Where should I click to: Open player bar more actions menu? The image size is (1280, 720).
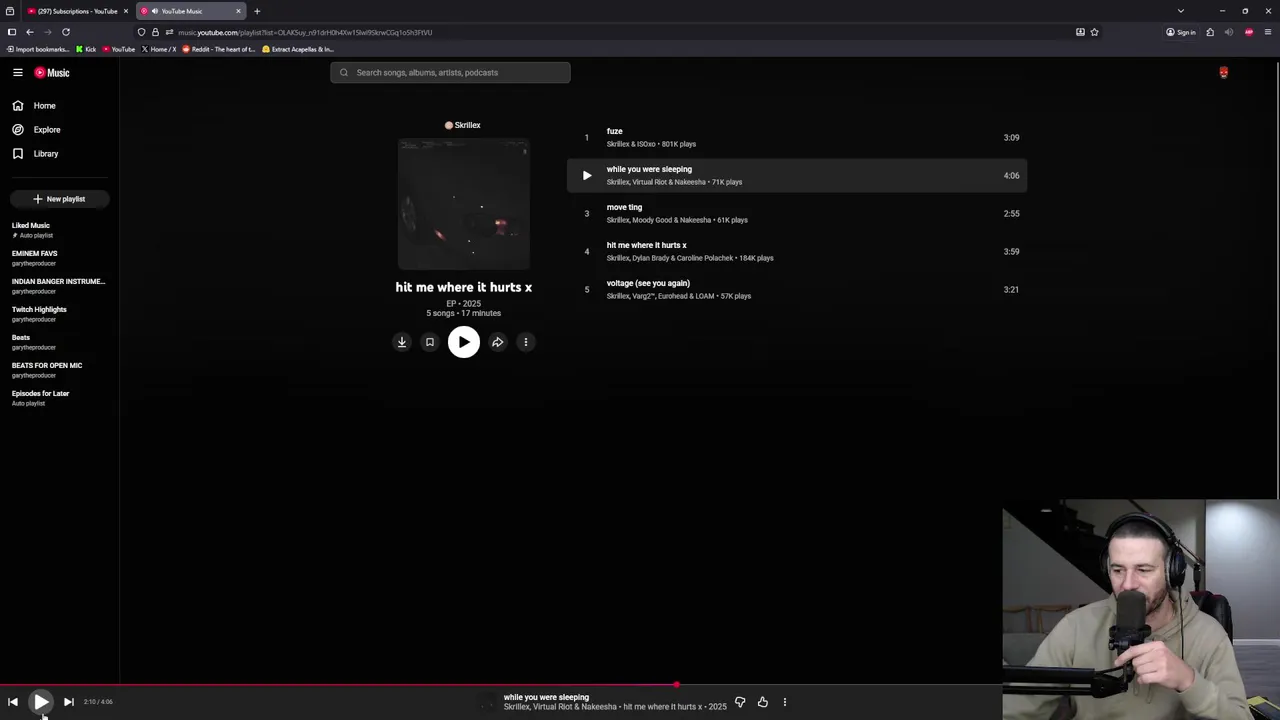(x=785, y=702)
